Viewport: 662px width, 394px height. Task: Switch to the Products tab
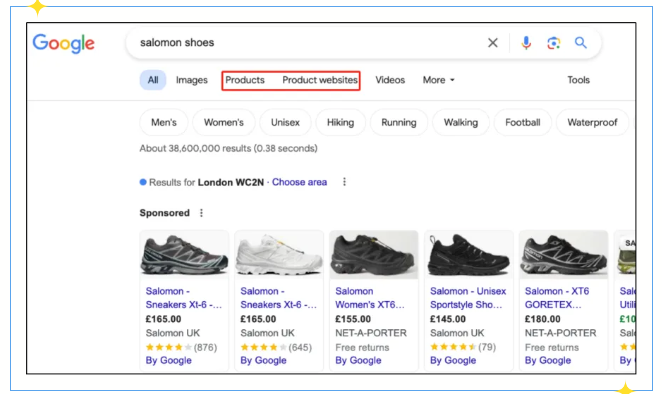tap(245, 80)
